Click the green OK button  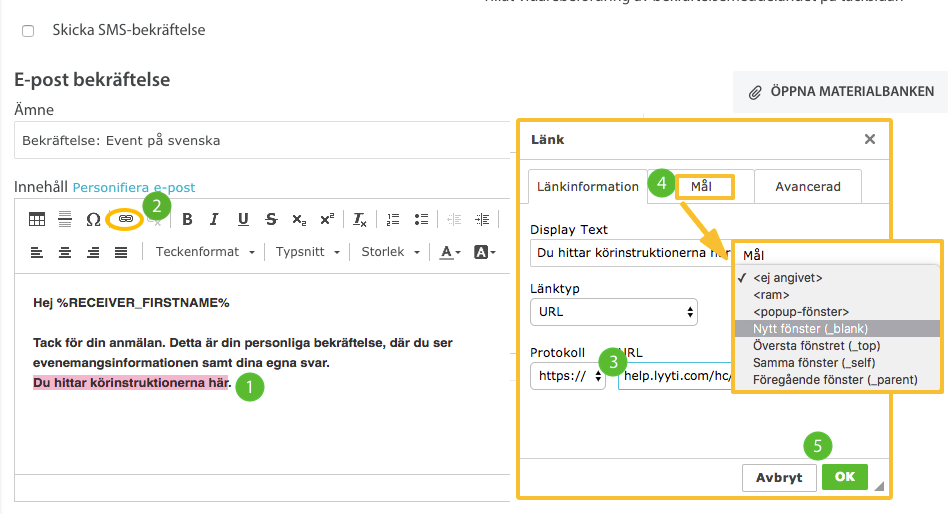[x=844, y=477]
